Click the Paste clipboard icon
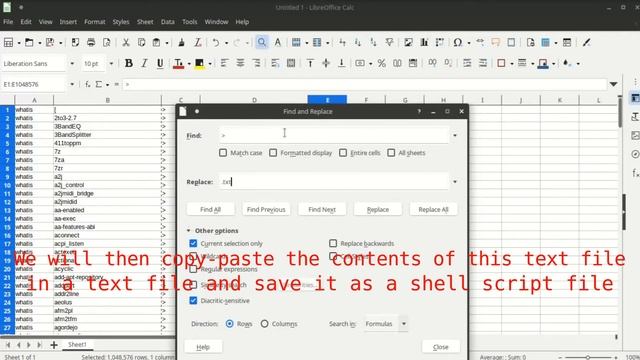This screenshot has width=640, height=360. pos(156,42)
